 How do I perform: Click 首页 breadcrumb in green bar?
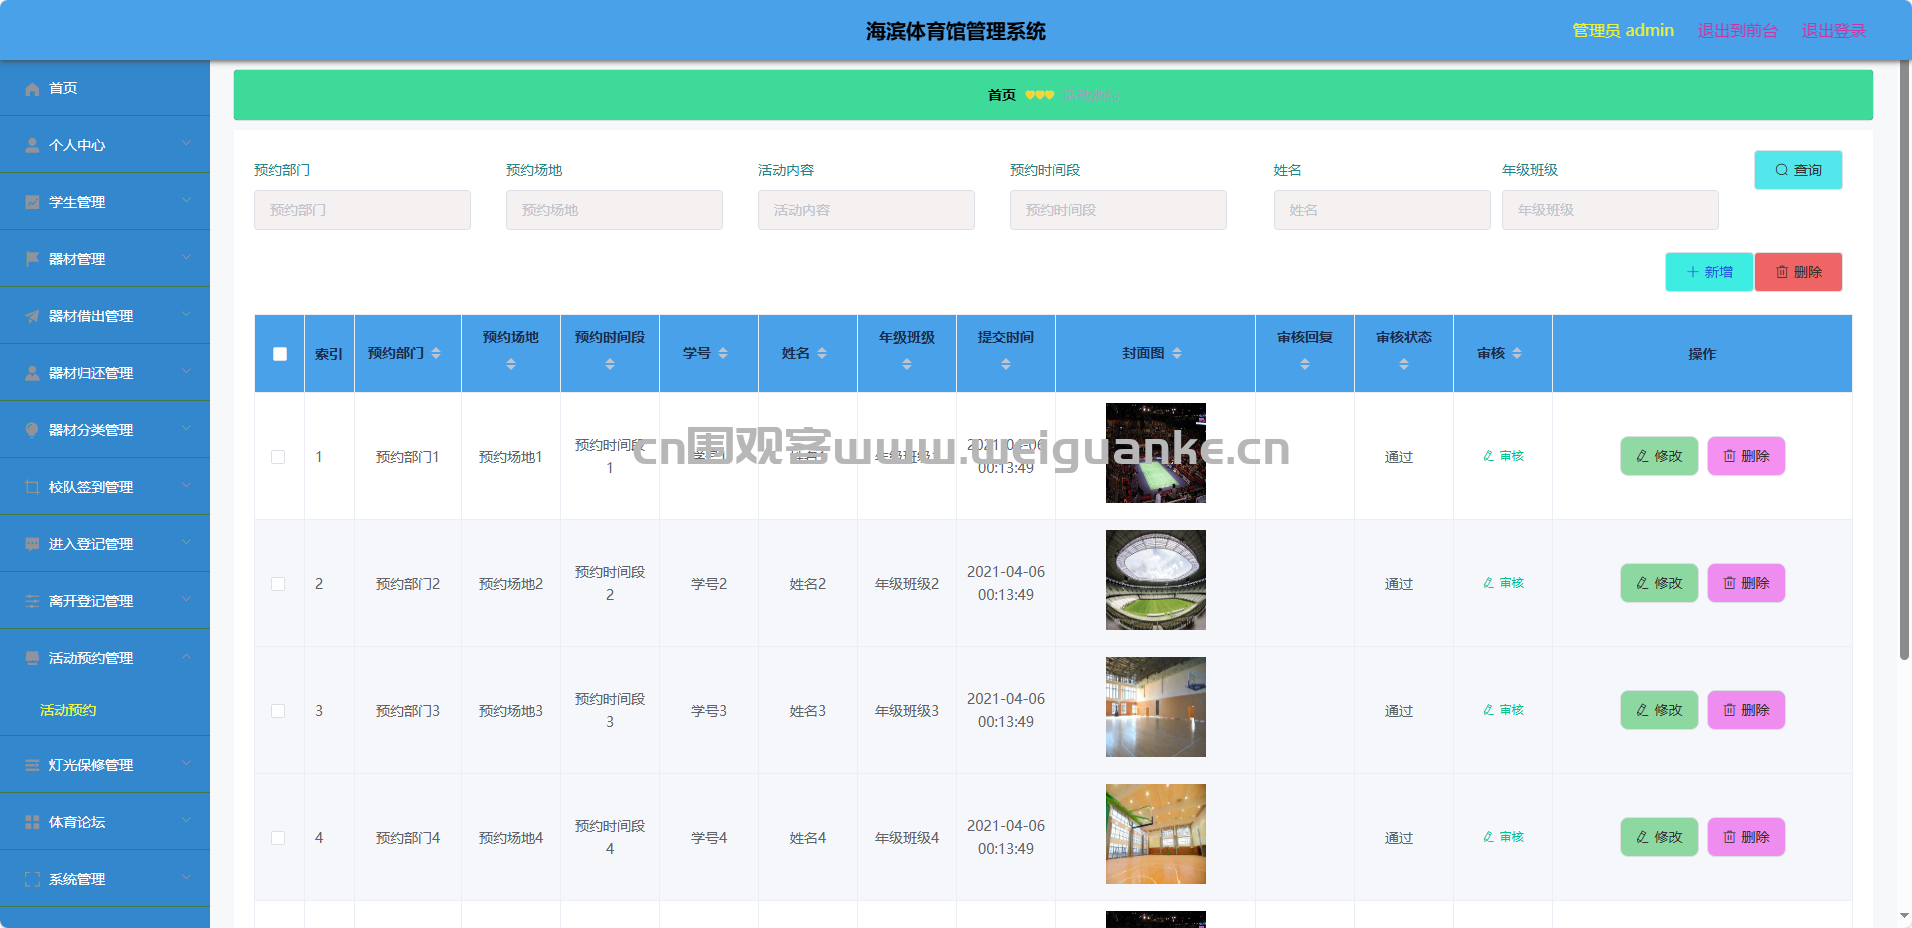[x=1001, y=95]
